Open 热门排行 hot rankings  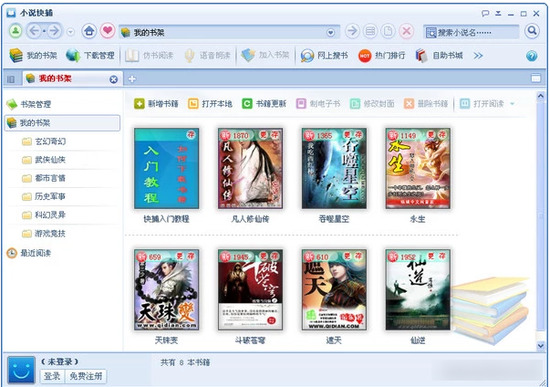(x=382, y=55)
